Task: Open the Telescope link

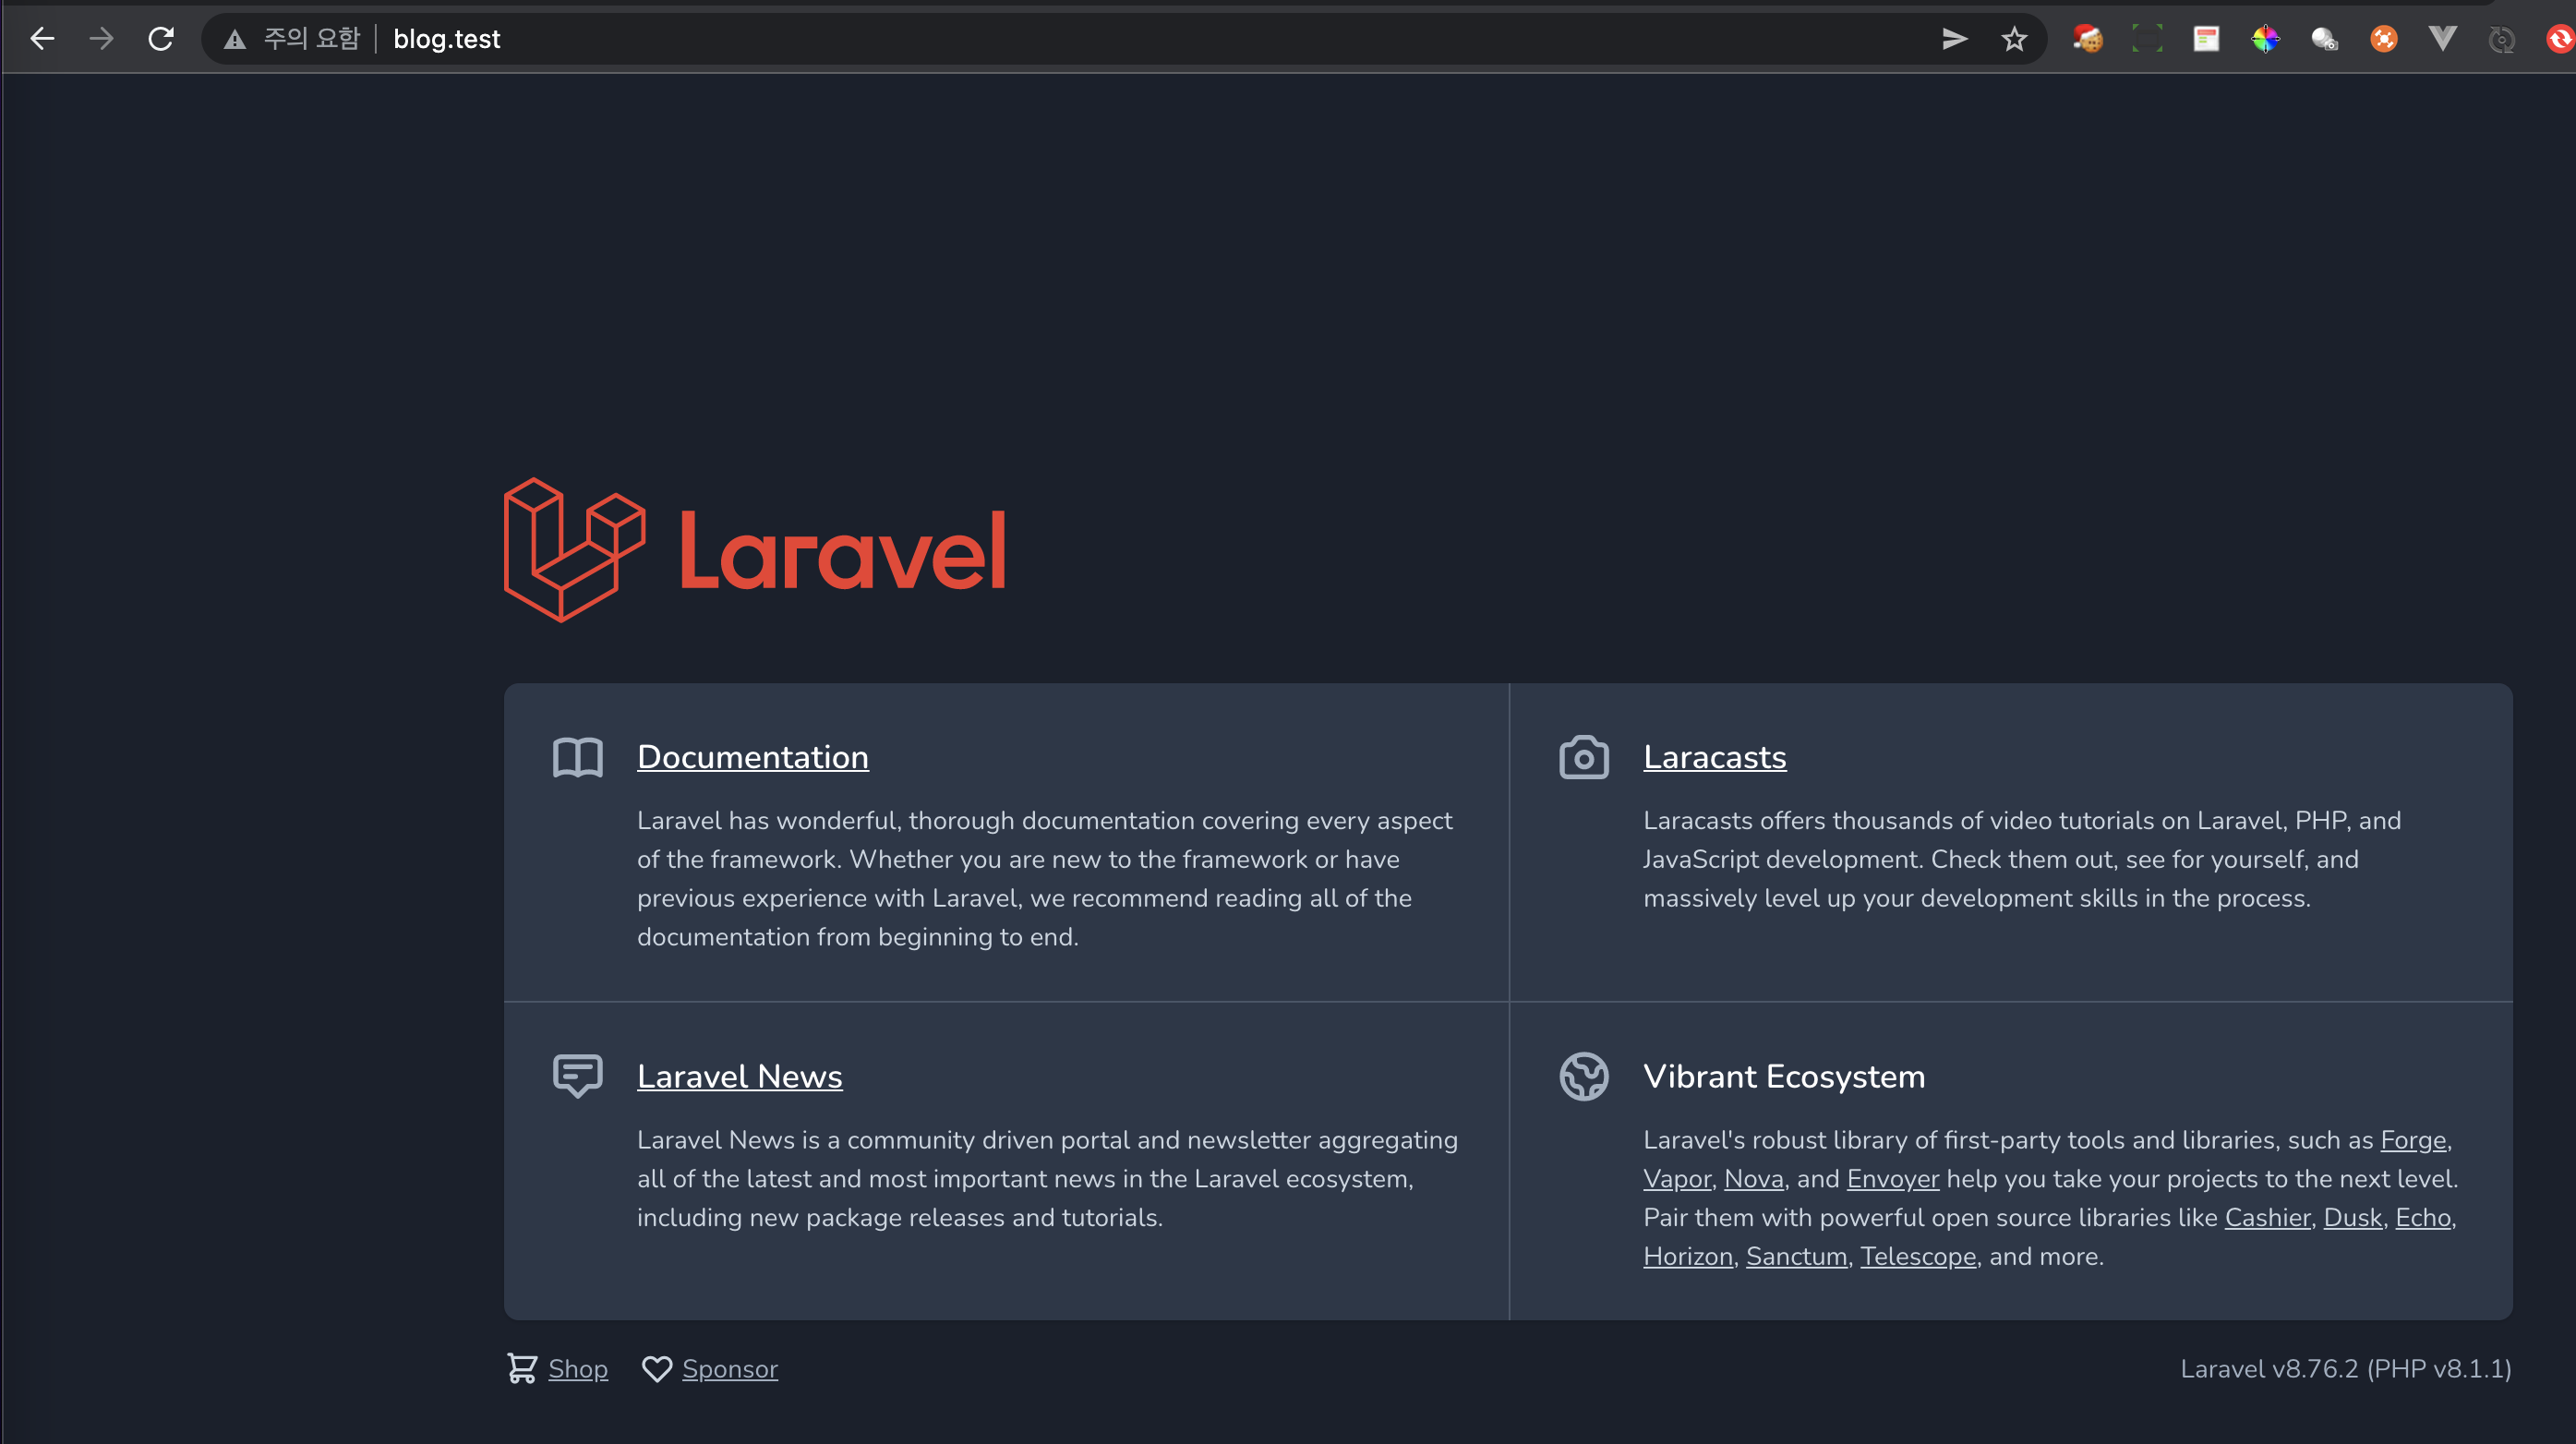Action: (x=1917, y=1256)
